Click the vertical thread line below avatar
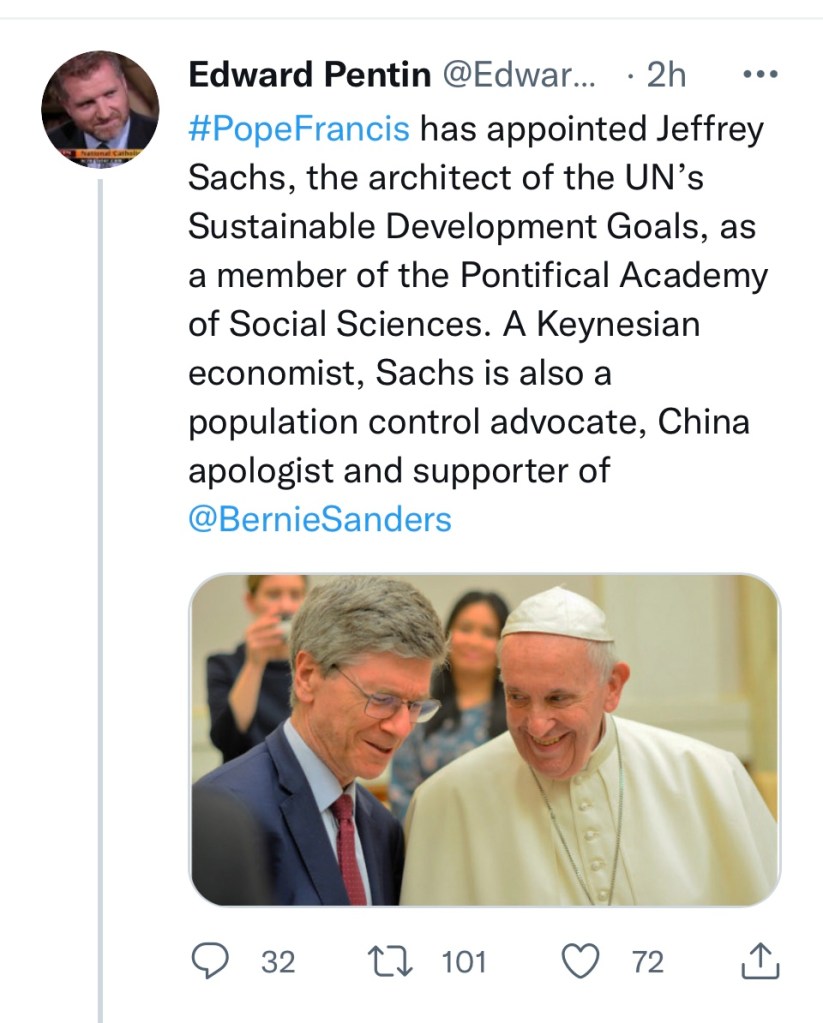 tap(100, 600)
